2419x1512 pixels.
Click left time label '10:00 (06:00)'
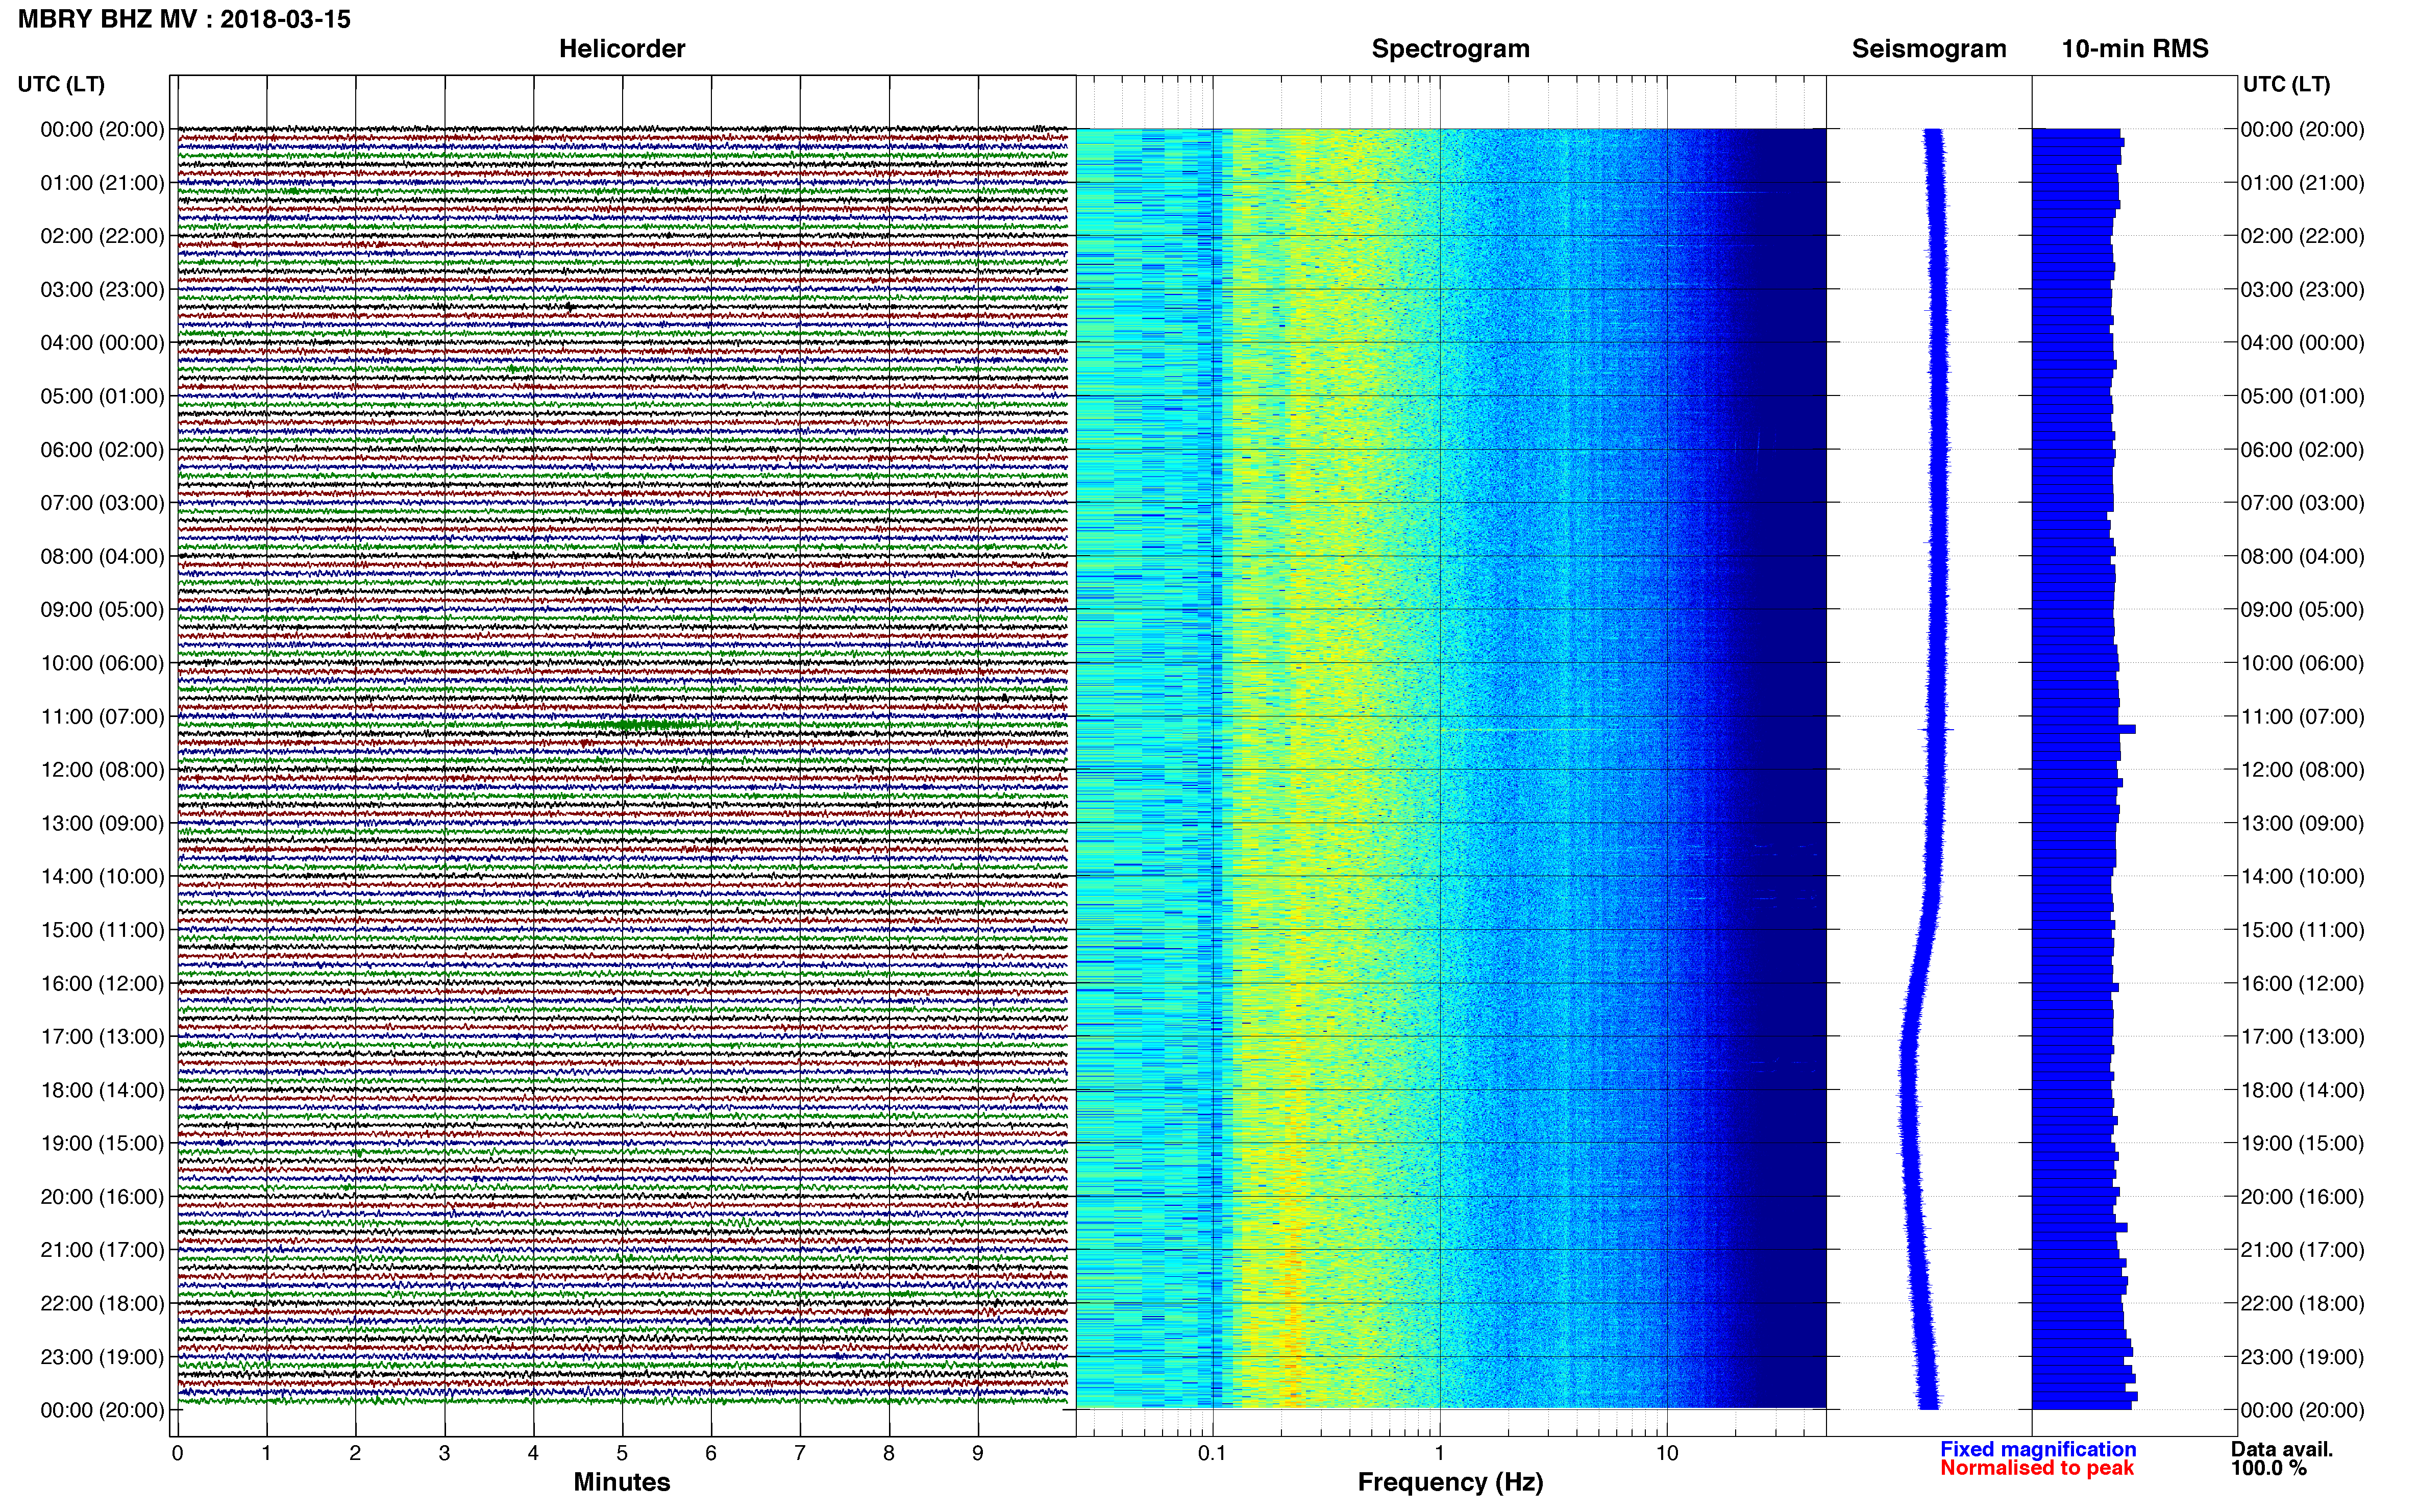[x=102, y=663]
